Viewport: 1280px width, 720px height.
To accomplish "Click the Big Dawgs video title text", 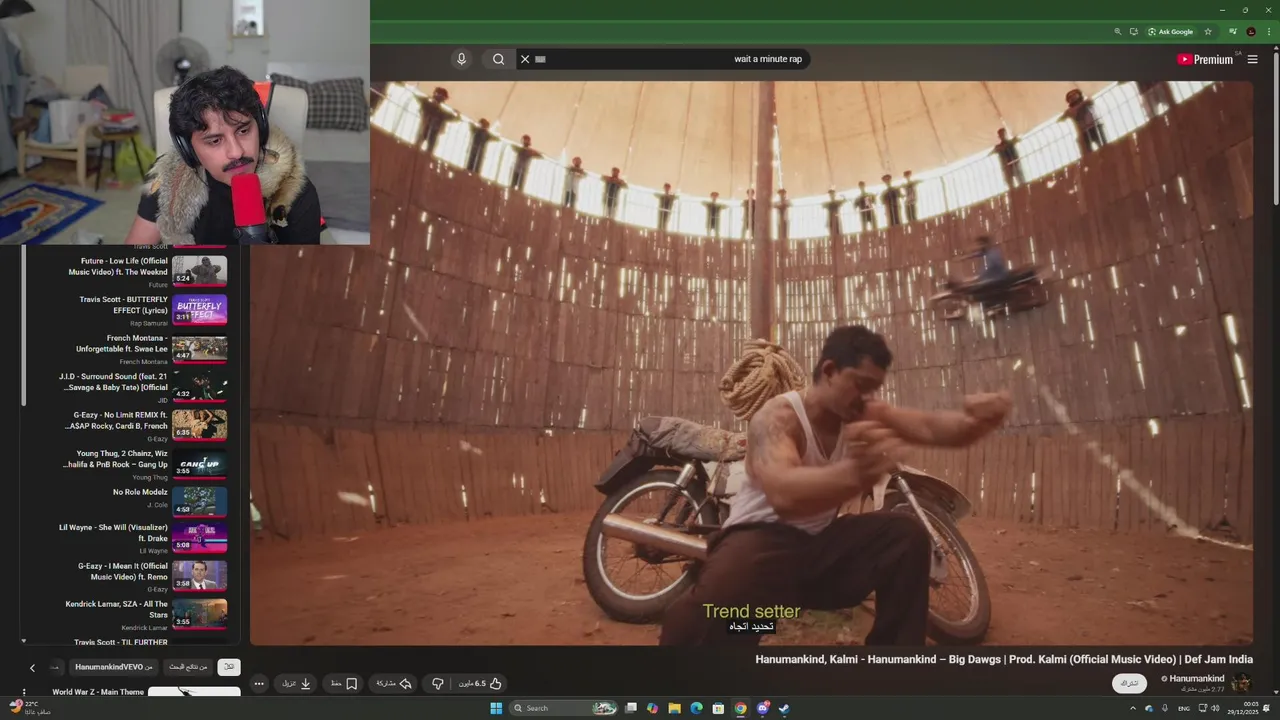I will pyautogui.click(x=1004, y=660).
